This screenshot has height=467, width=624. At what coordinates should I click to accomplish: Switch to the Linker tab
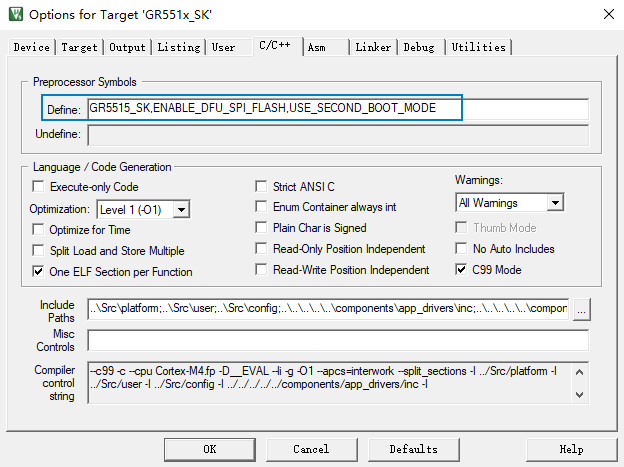click(x=373, y=47)
